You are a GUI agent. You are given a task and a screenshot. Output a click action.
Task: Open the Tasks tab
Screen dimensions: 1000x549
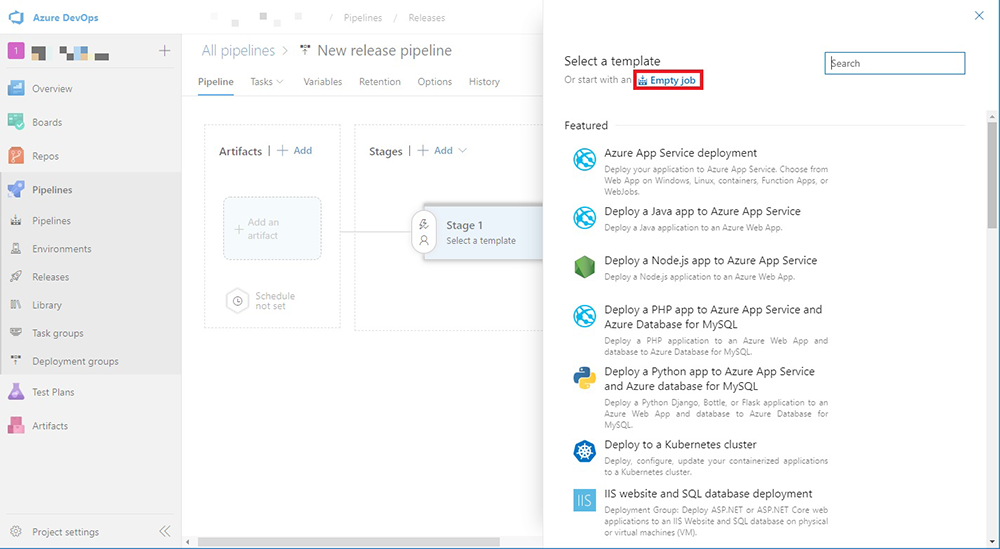261,82
